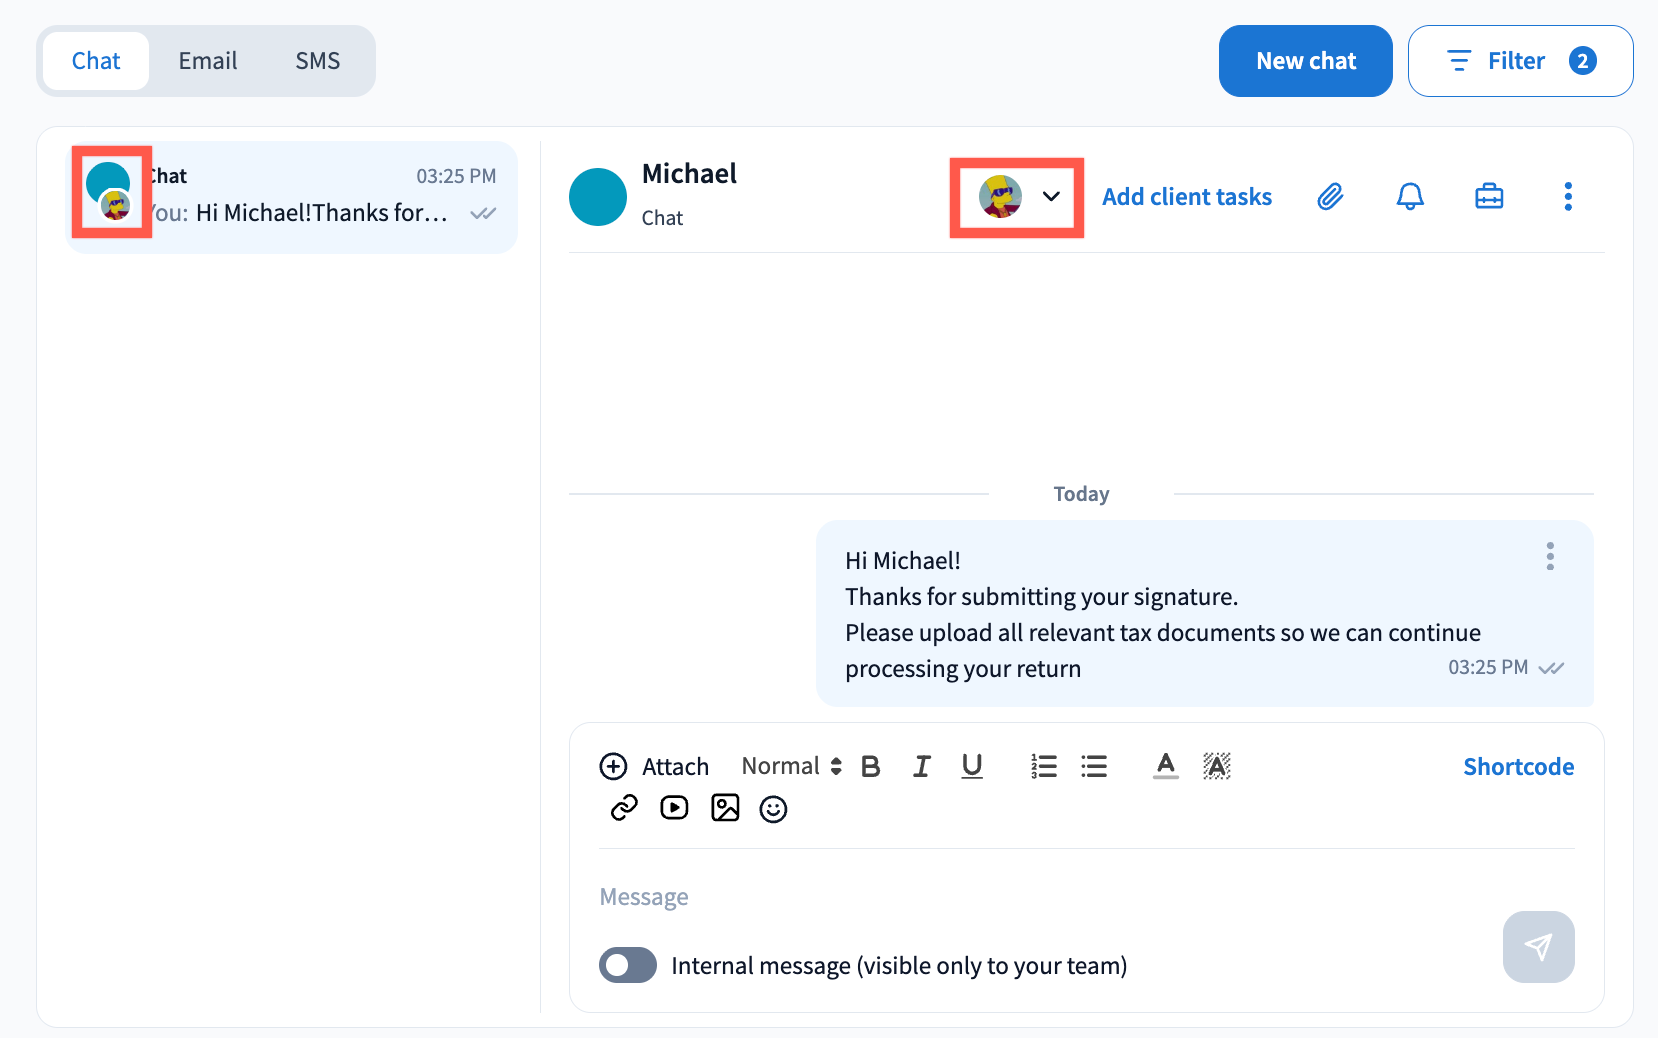Insert a video with the play icon

pos(674,808)
